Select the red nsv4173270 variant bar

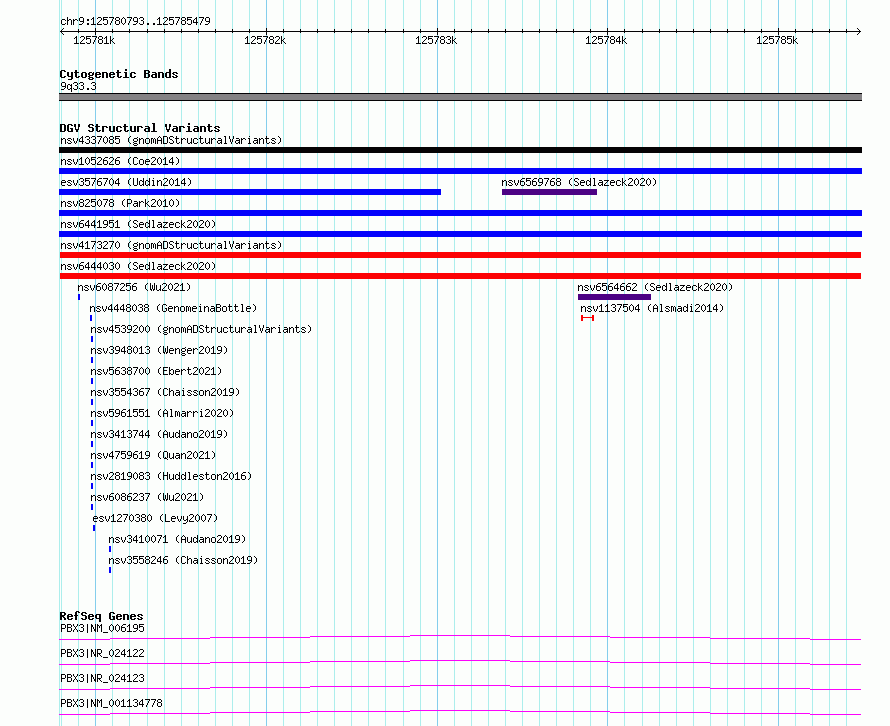[460, 255]
